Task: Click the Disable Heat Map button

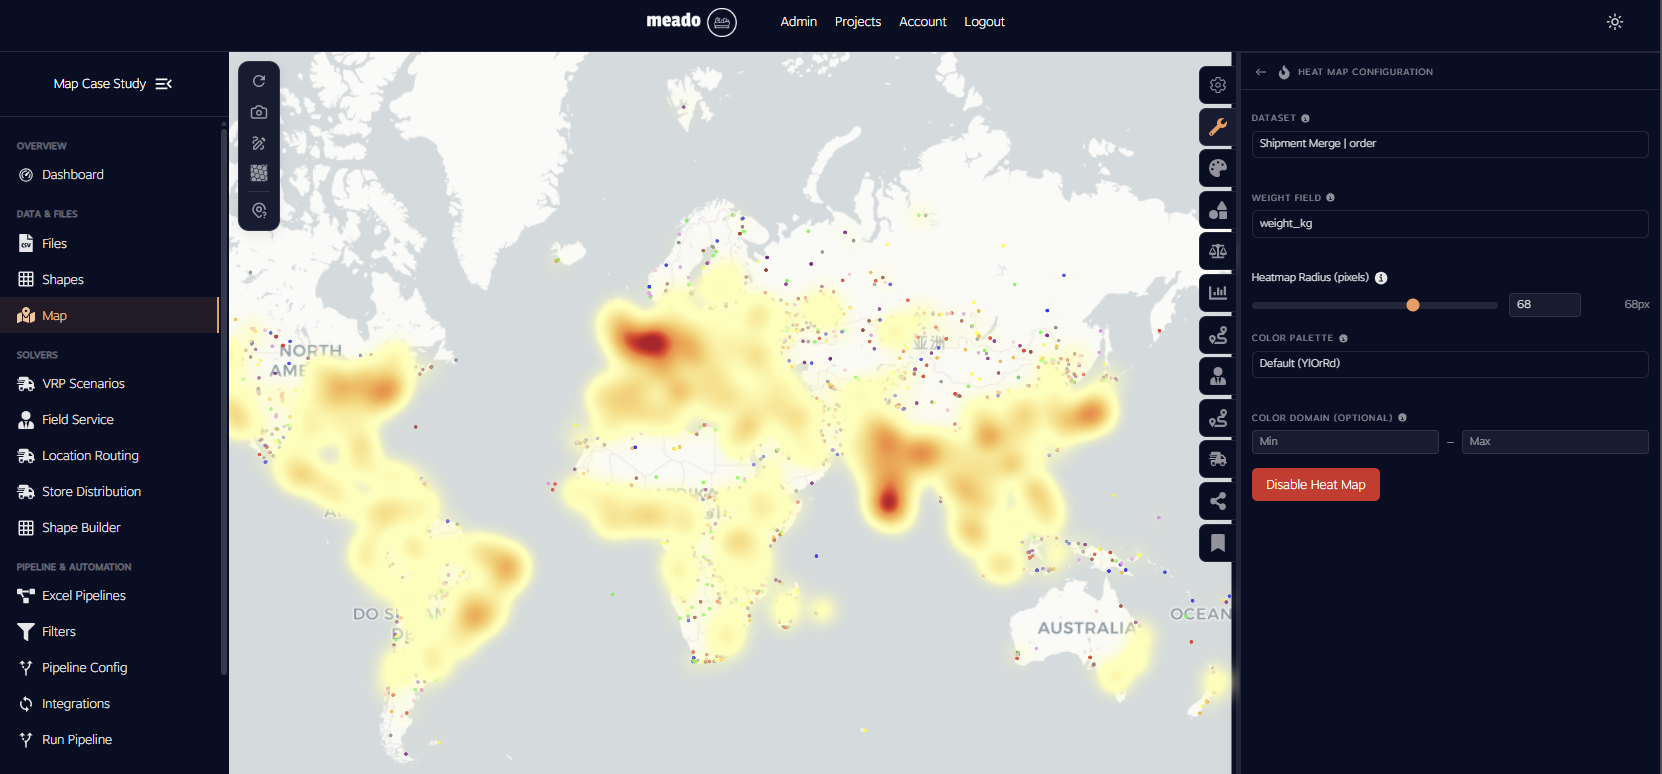Action: click(1316, 485)
